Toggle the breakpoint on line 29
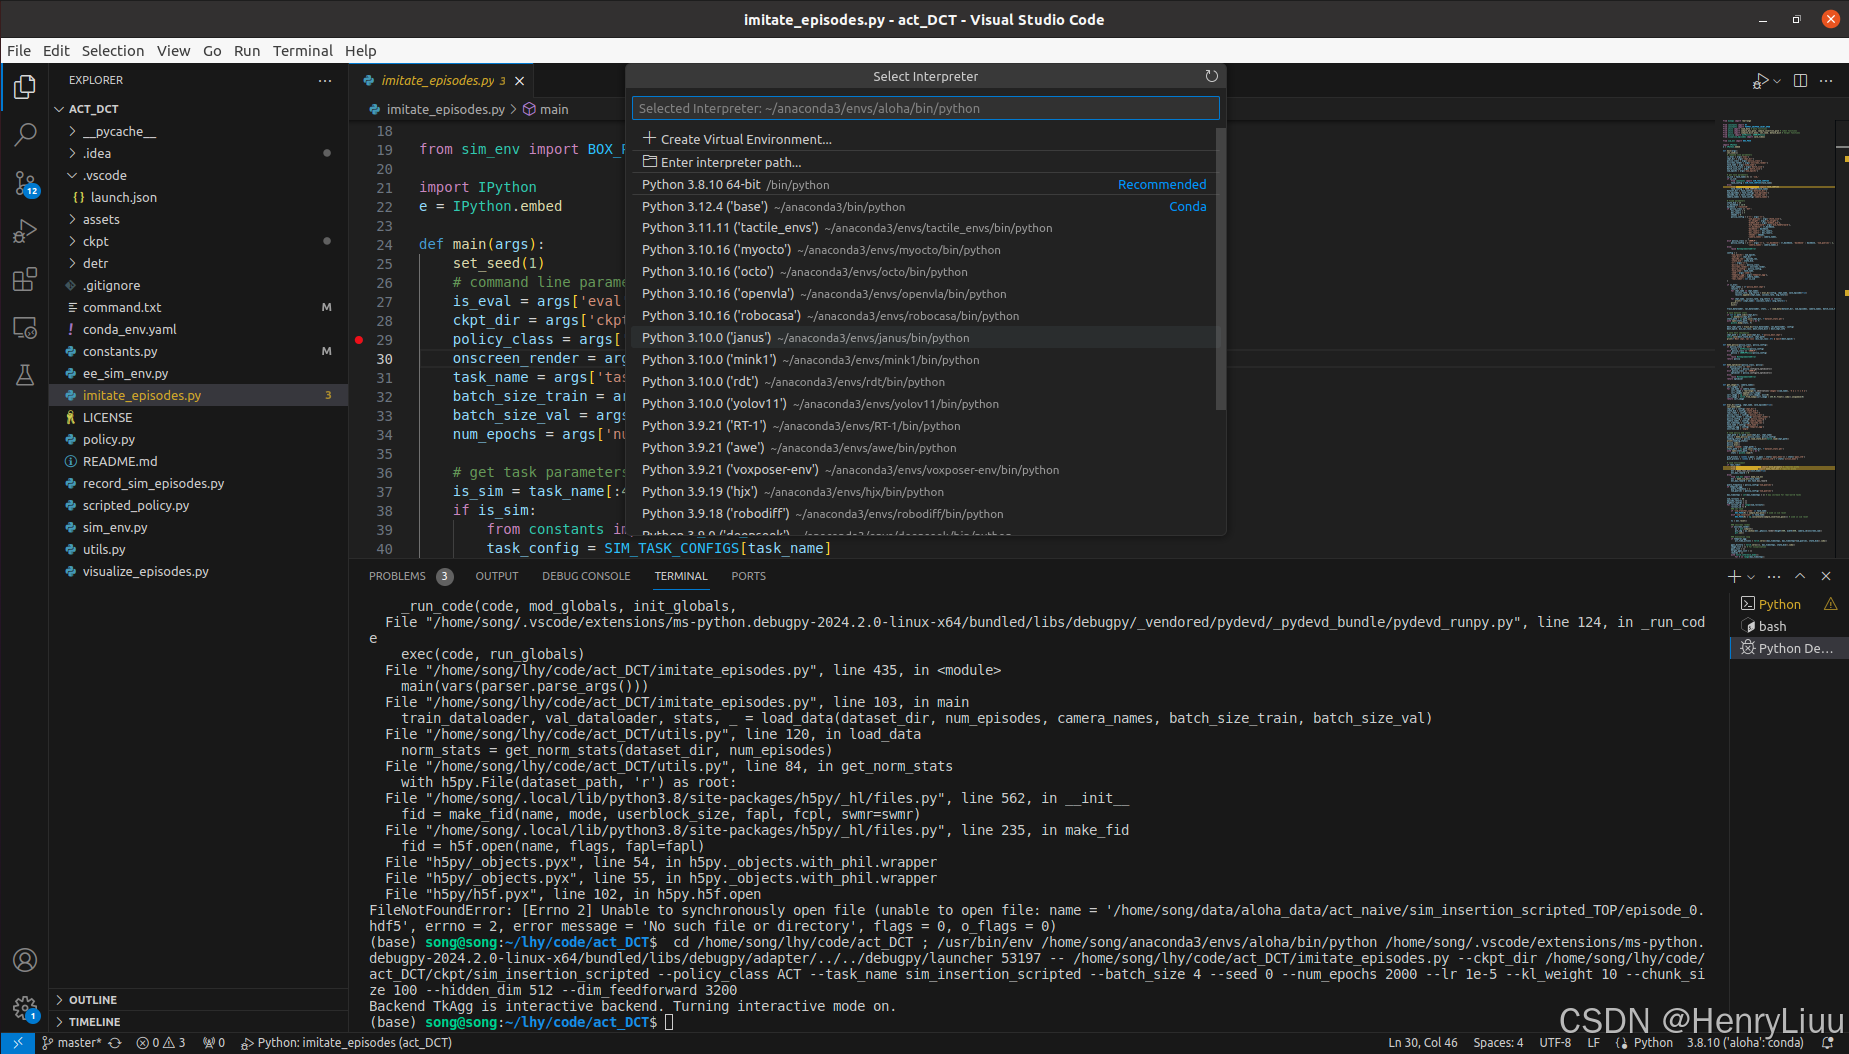This screenshot has height=1054, width=1849. click(x=359, y=339)
